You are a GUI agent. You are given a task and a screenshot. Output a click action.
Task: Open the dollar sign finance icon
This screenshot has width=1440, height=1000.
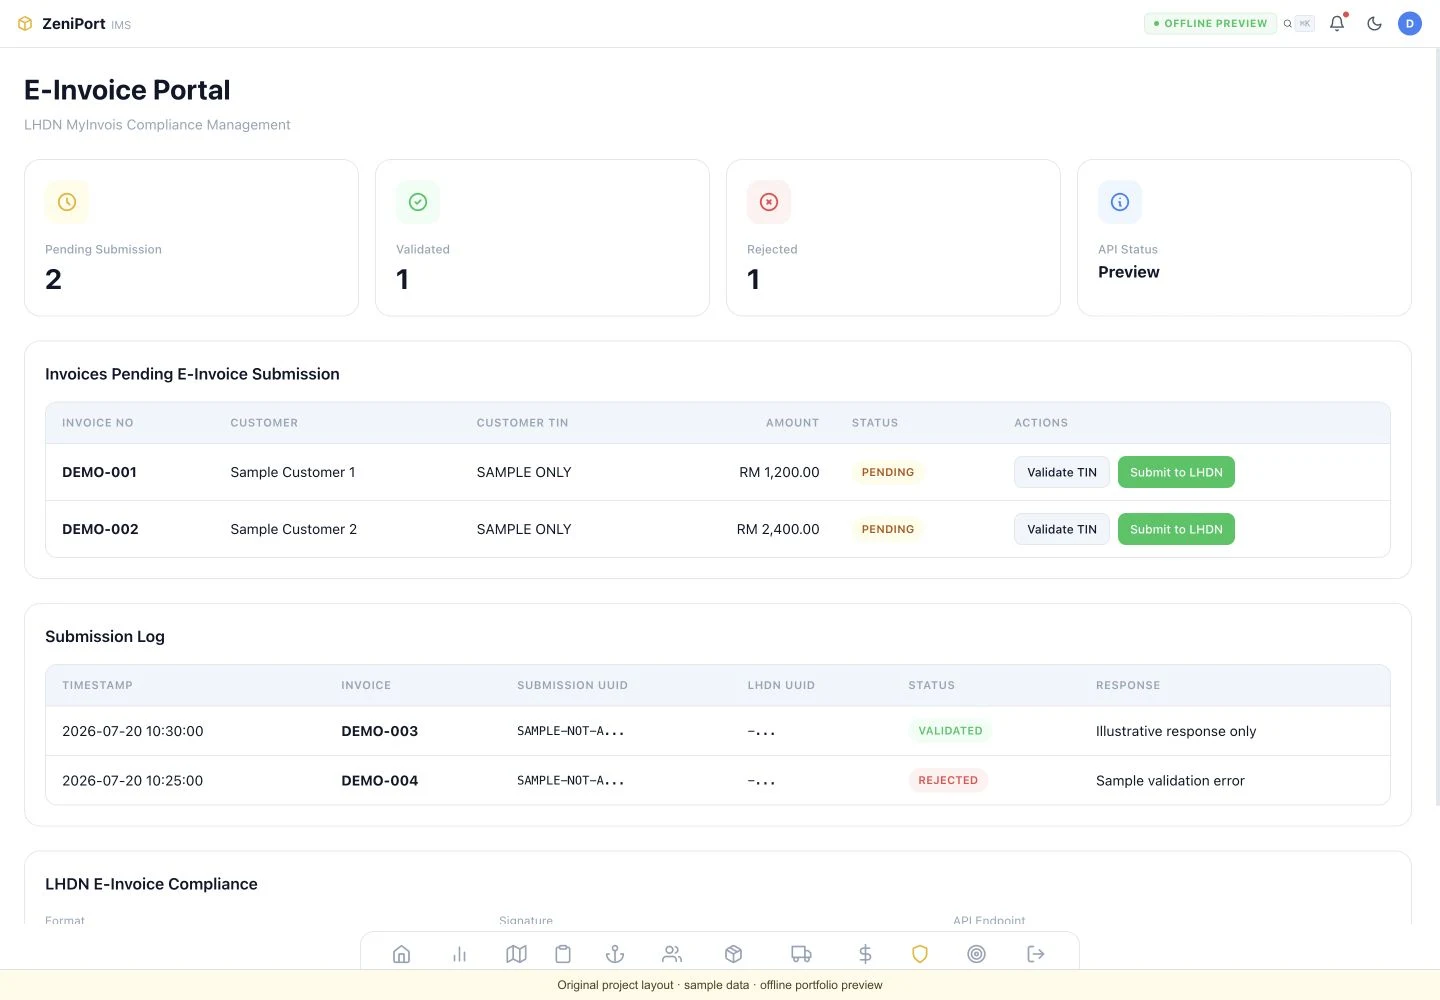point(865,954)
